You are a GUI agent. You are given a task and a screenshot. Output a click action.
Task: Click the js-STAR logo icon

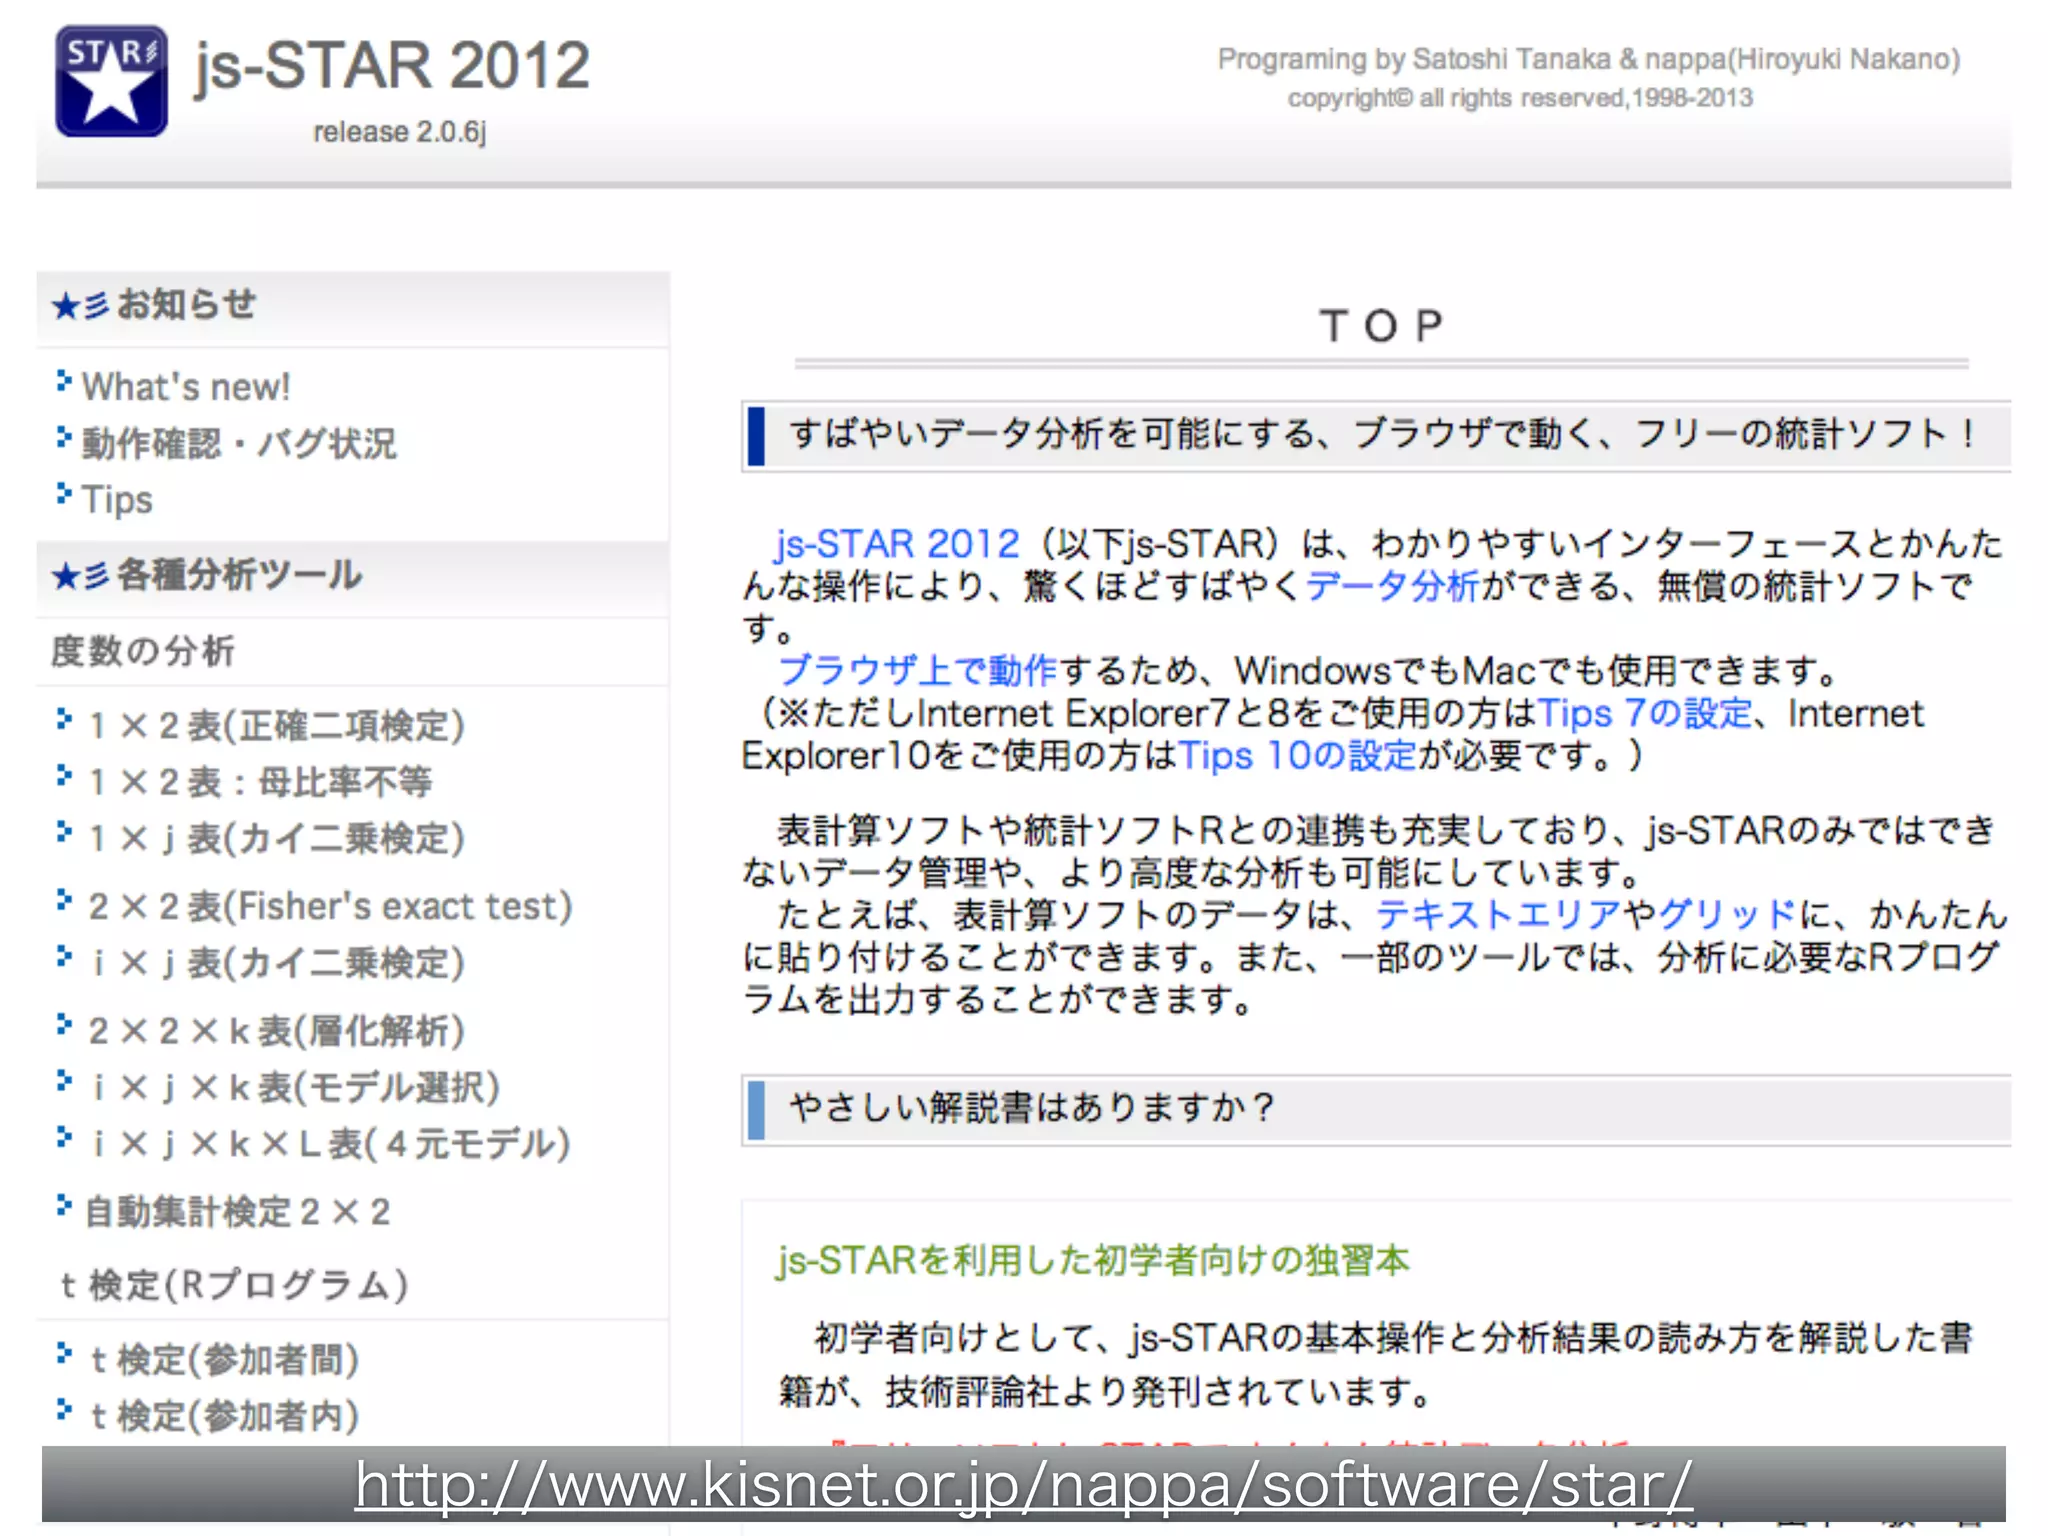coord(111,81)
